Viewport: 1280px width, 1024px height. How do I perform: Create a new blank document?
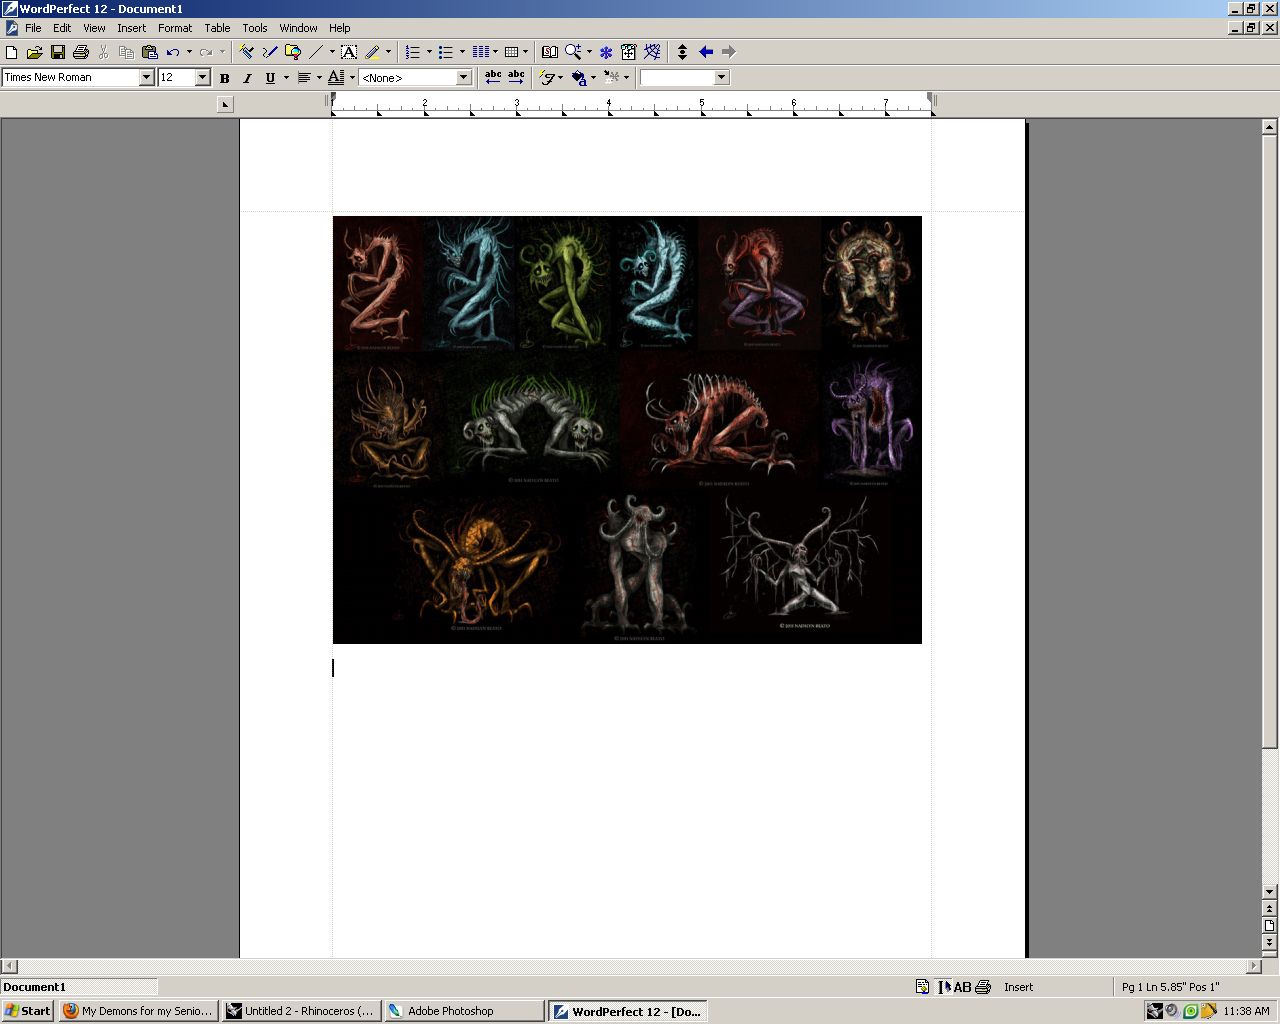(x=12, y=52)
